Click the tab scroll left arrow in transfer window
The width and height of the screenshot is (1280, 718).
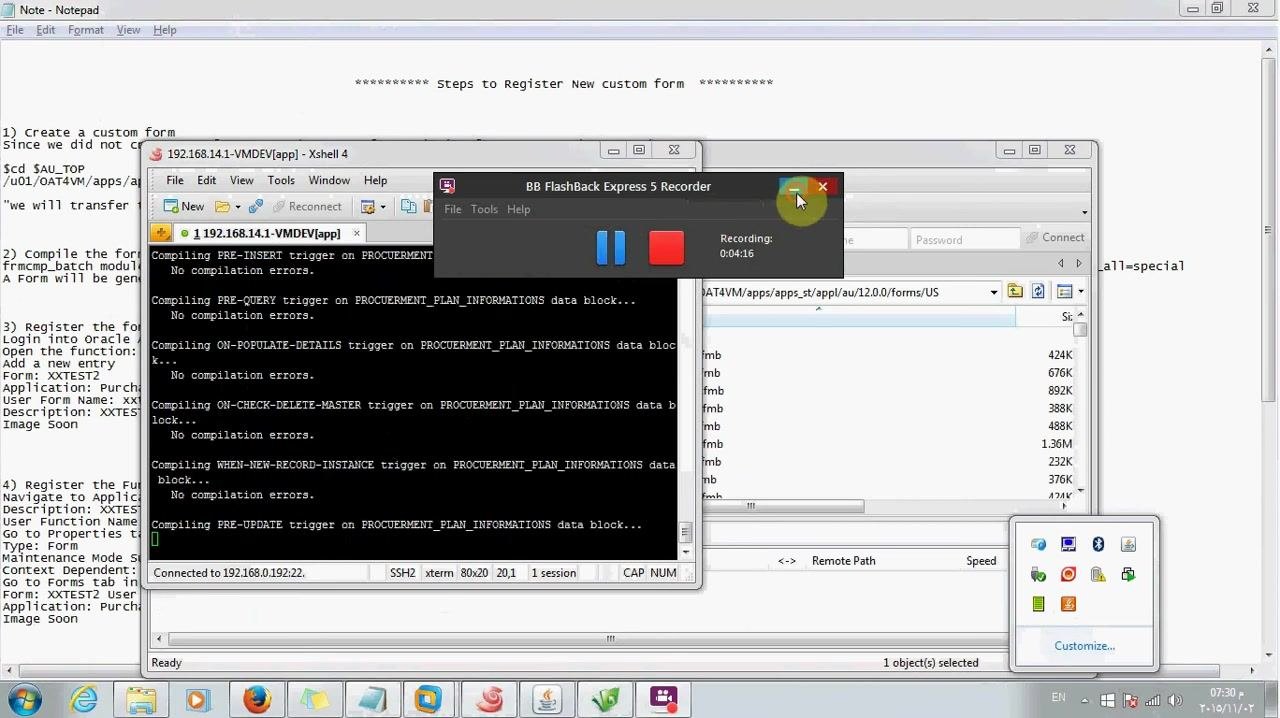click(x=1060, y=263)
